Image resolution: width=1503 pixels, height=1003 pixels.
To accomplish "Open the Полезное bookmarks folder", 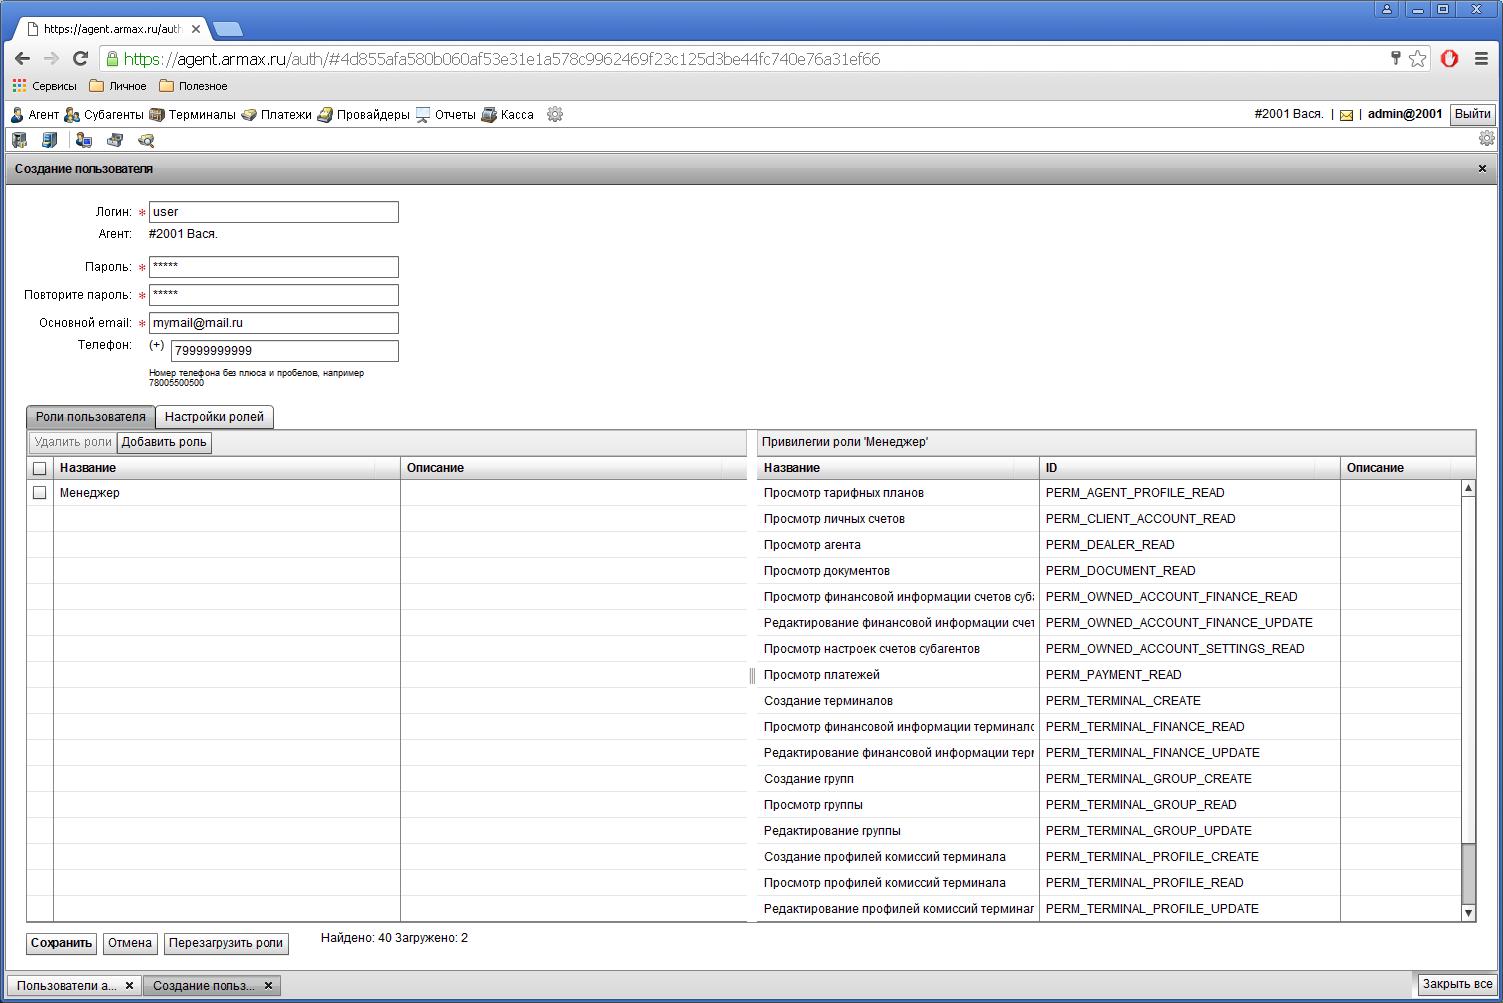I will coord(193,86).
